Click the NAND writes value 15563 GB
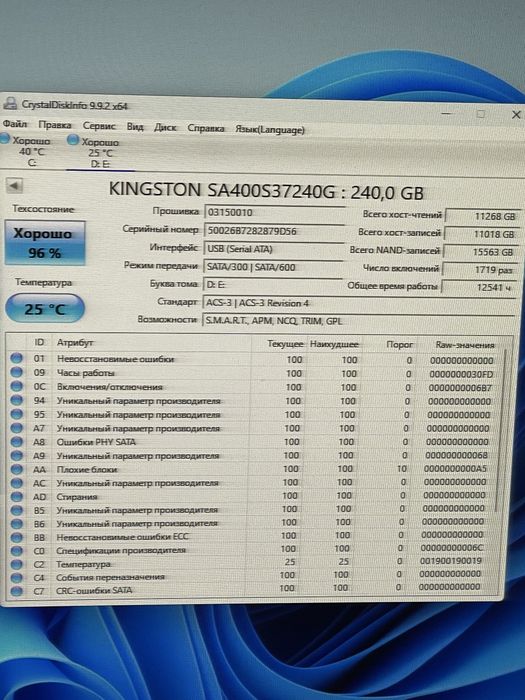Viewport: 525px width, 700px height. tap(480, 252)
